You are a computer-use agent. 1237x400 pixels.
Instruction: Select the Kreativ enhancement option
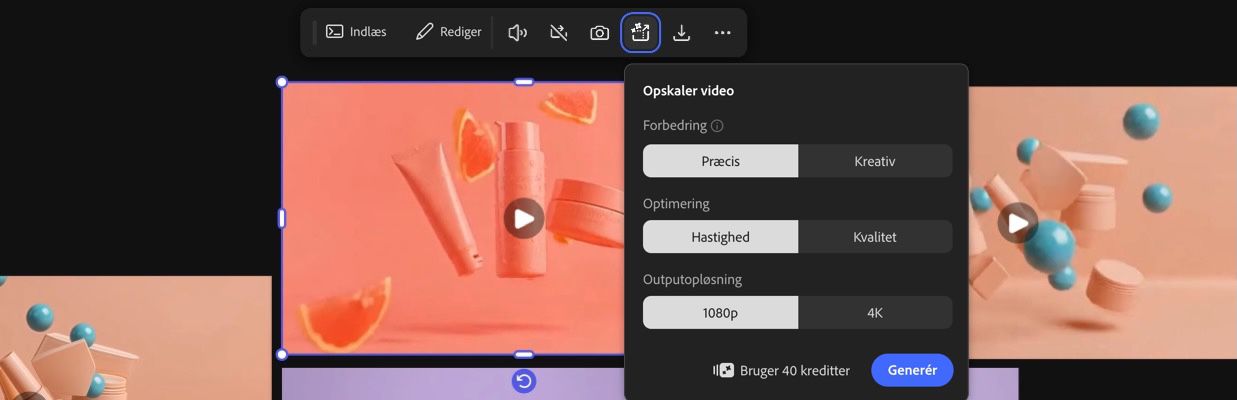[875, 161]
